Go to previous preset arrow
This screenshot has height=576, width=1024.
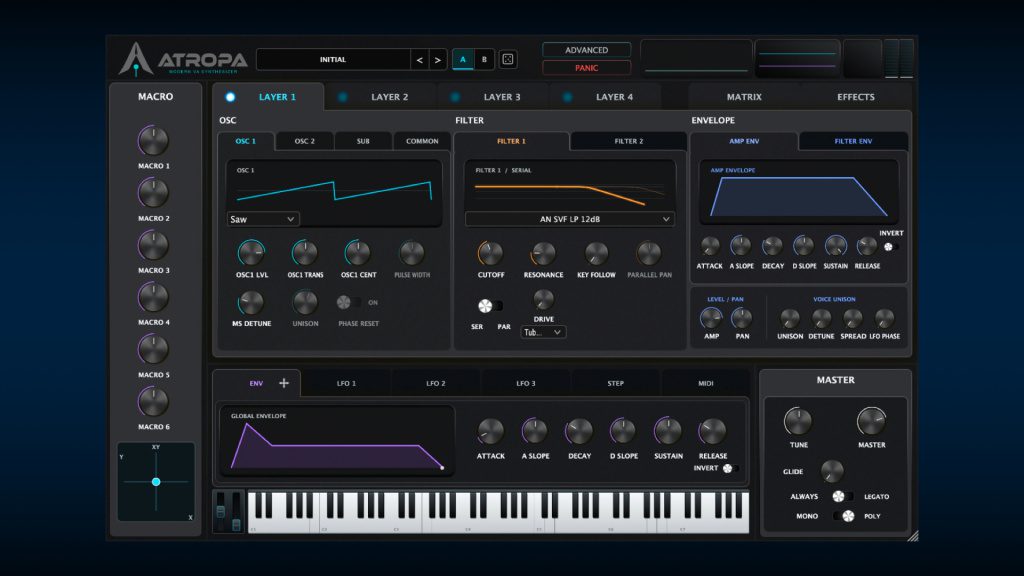[419, 60]
